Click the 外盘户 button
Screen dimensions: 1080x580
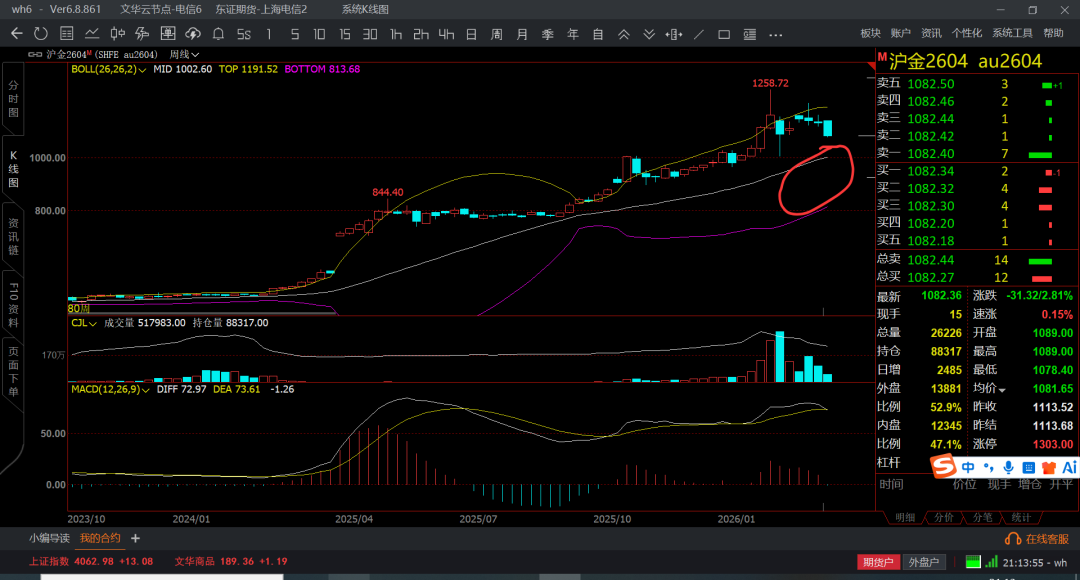[923, 562]
